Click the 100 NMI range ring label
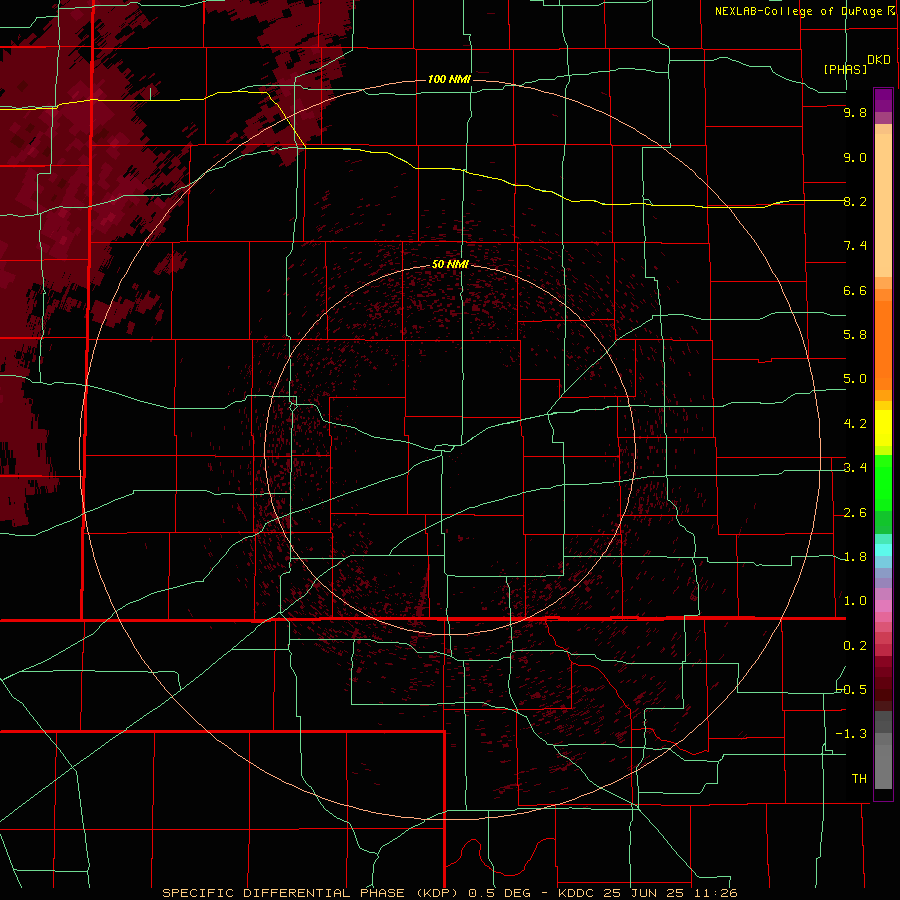Screen dimensions: 900x900 pos(449,79)
